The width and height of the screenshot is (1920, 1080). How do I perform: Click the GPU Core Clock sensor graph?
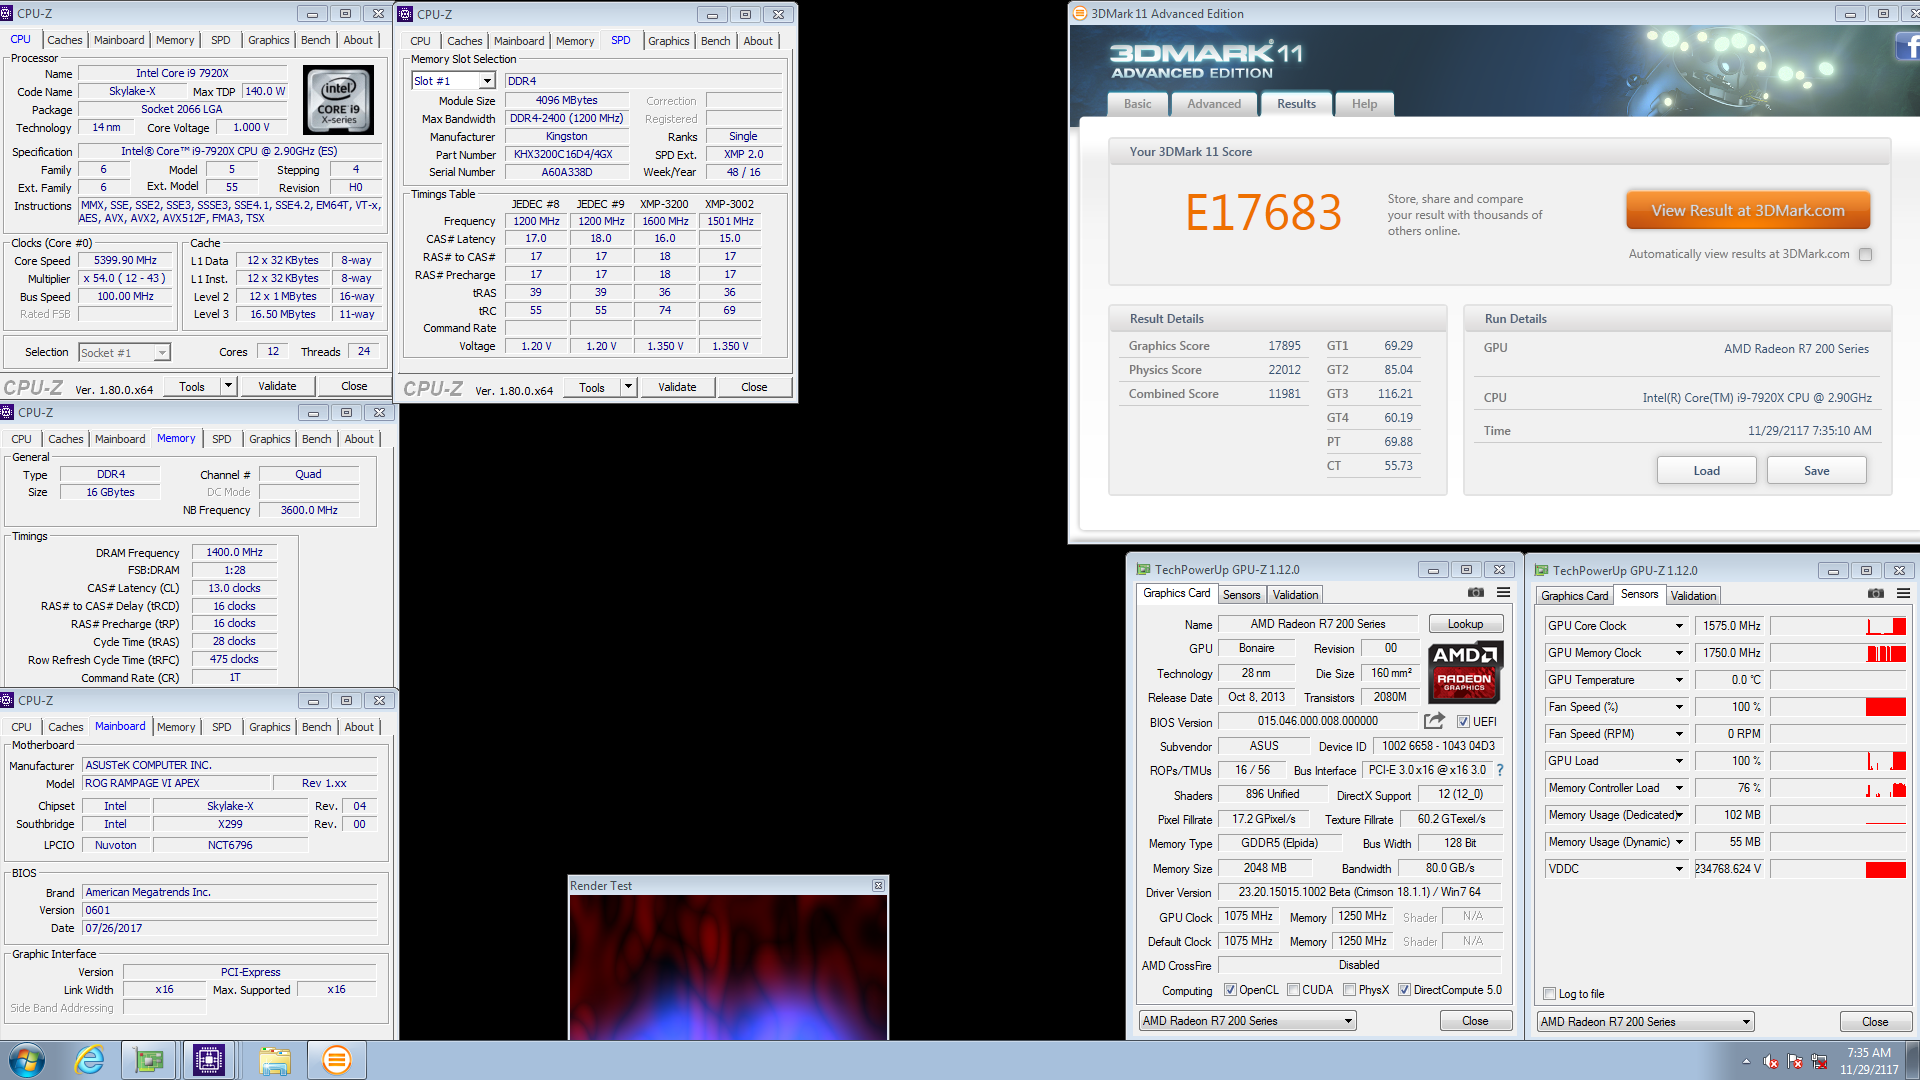coord(1838,626)
